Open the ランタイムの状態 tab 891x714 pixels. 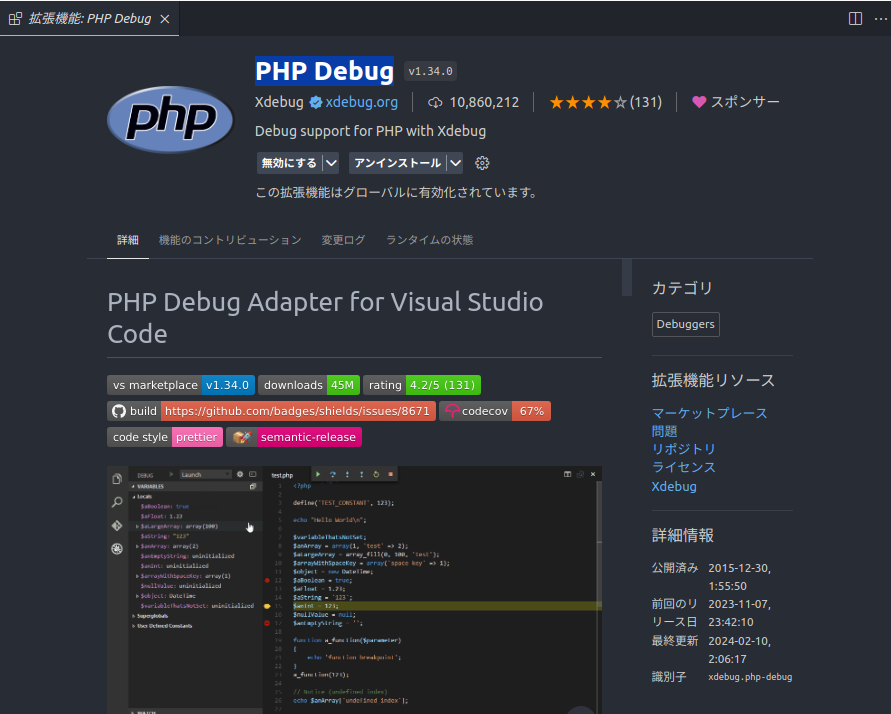430,240
